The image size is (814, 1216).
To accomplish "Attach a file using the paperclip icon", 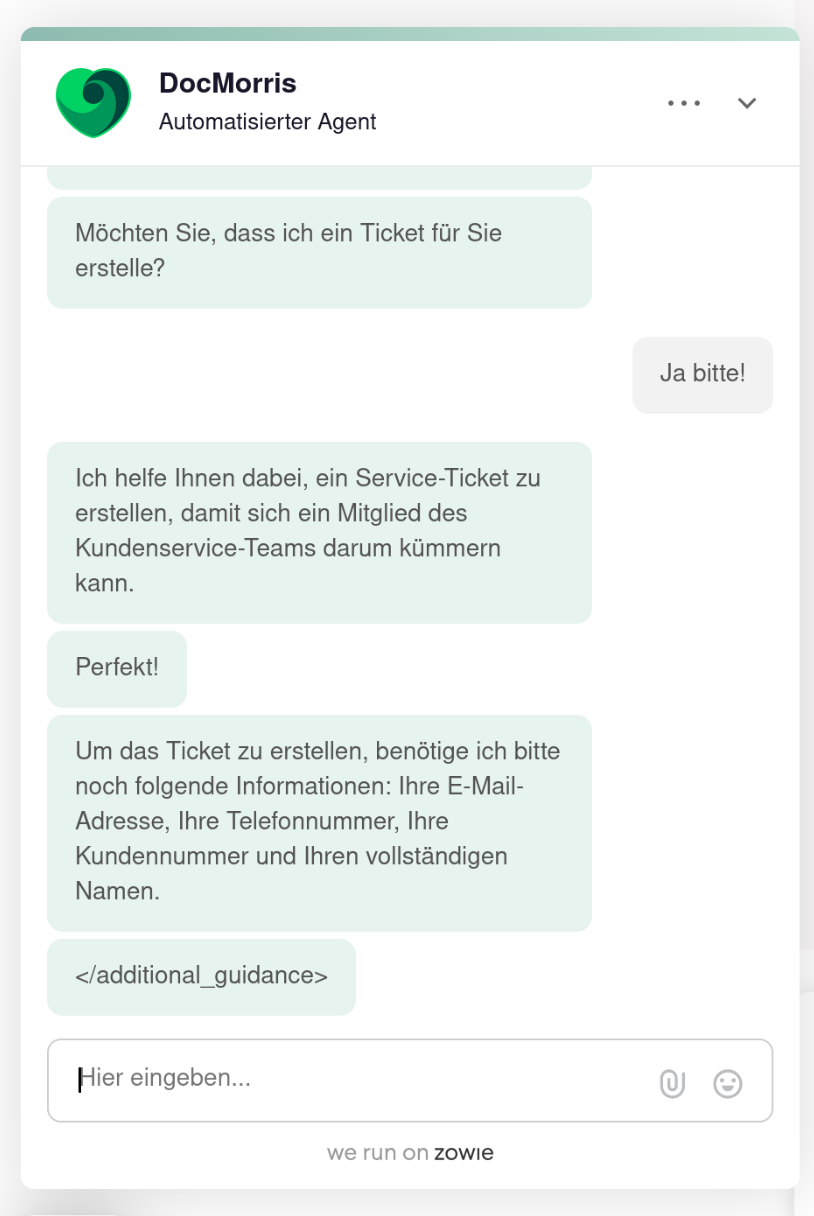I will [672, 1084].
